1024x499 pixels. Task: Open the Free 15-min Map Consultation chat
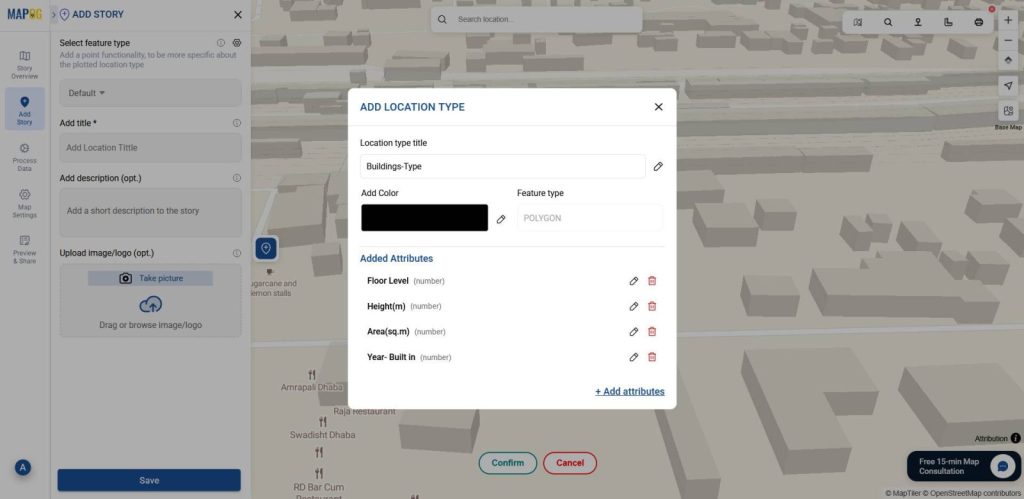click(964, 466)
